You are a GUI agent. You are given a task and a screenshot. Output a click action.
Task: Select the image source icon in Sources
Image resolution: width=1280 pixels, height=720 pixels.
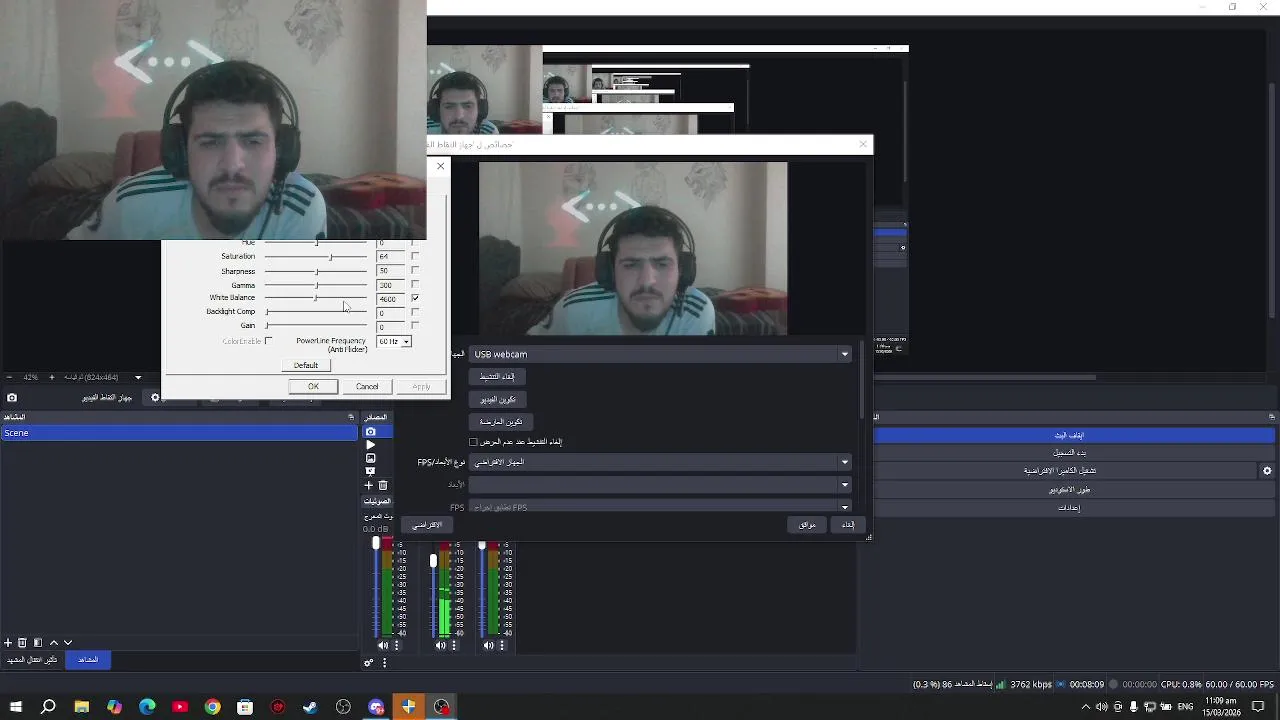click(370, 458)
